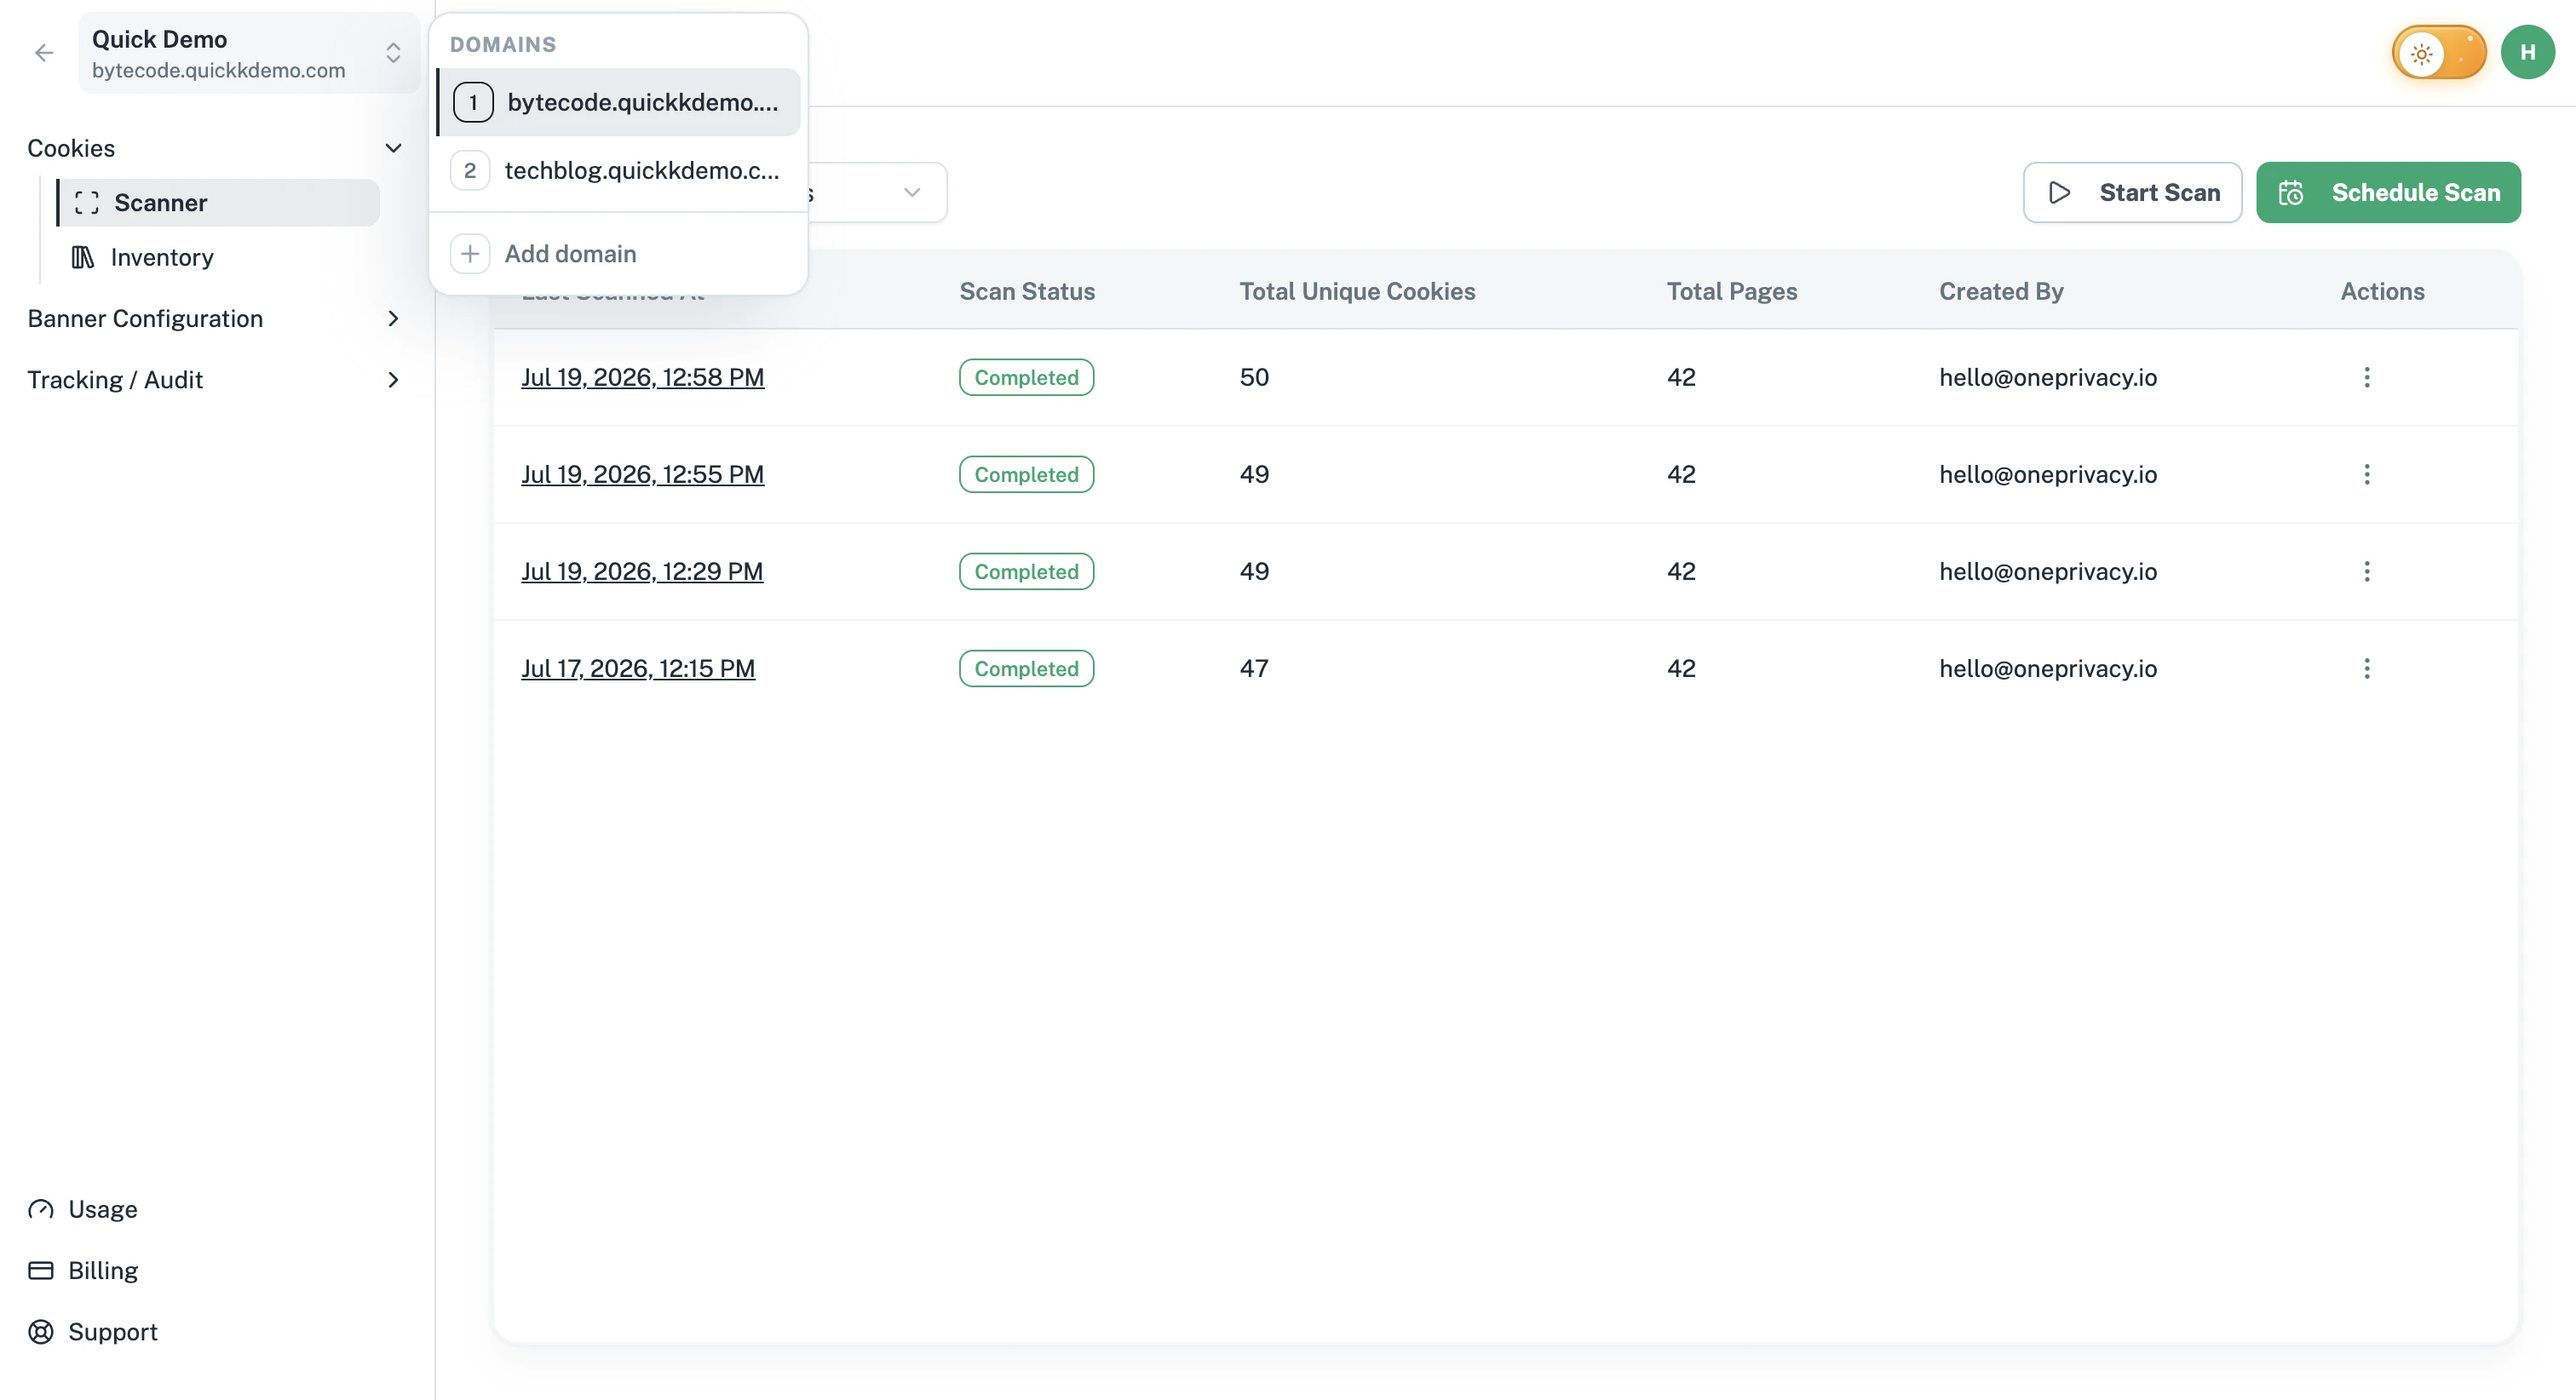Click the Billing card icon
This screenshot has width=2576, height=1400.
pos(41,1271)
